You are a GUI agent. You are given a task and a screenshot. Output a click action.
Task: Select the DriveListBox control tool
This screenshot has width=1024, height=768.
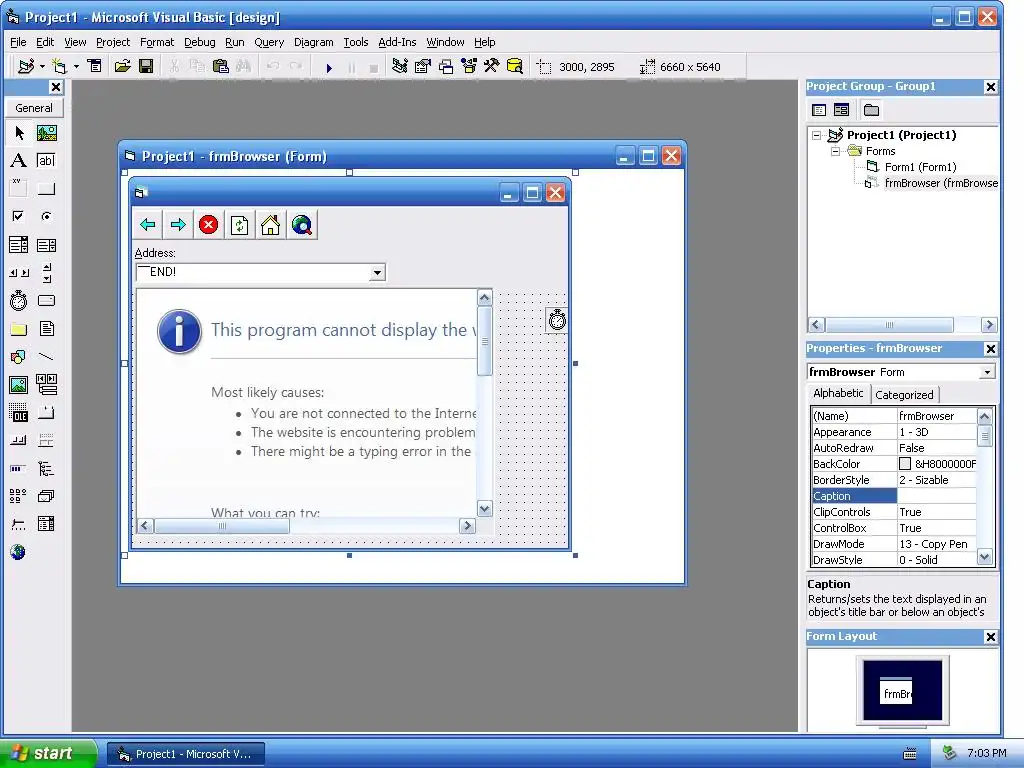(46, 300)
